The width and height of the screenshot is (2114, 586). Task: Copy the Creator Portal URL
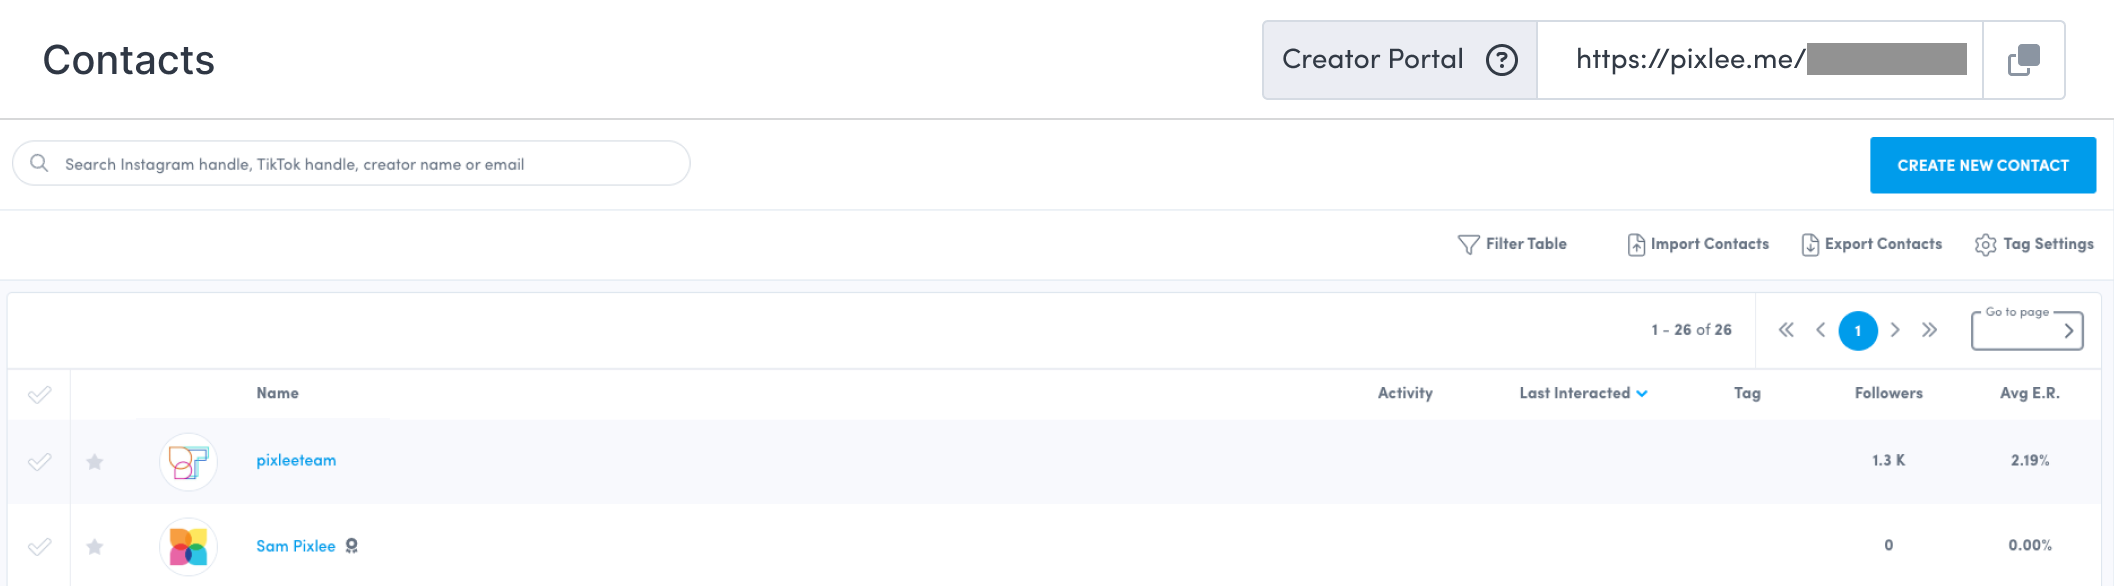(2023, 60)
